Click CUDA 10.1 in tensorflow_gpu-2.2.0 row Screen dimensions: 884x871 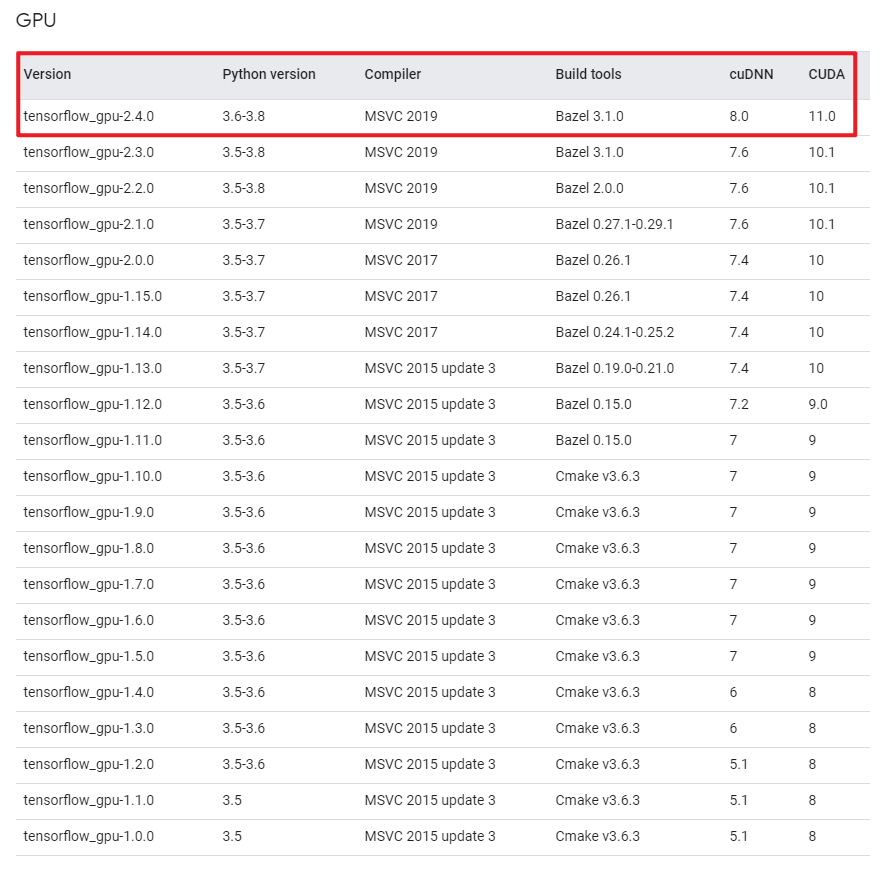pyautogui.click(x=821, y=188)
